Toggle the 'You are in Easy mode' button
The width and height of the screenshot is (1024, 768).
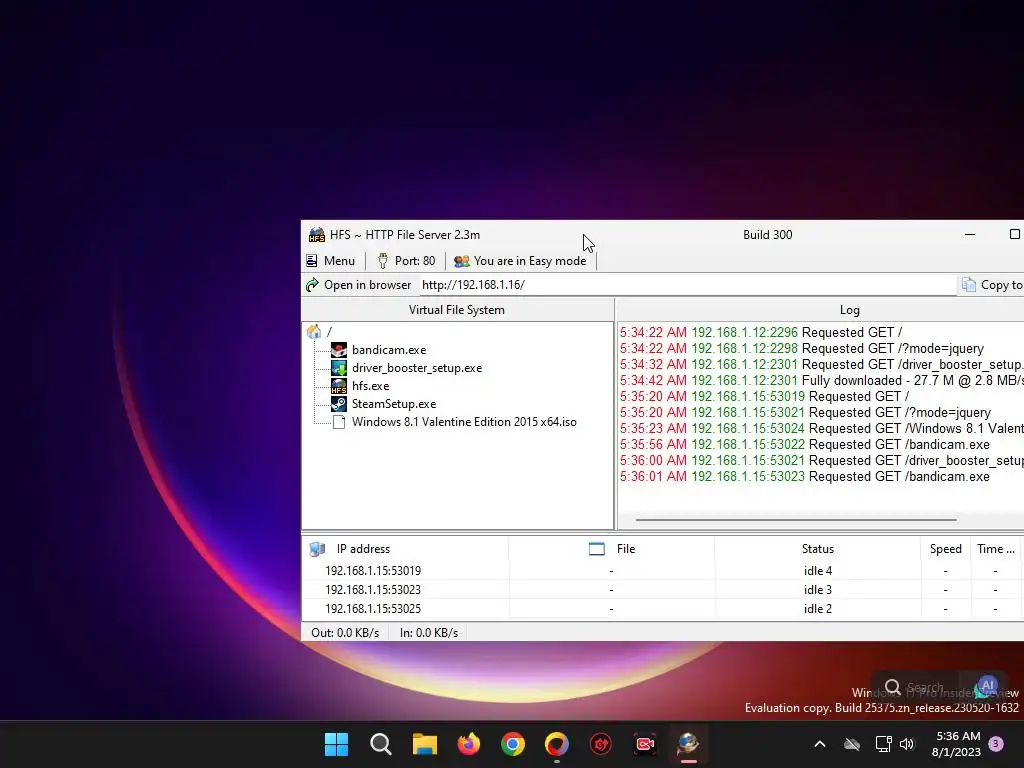click(520, 261)
